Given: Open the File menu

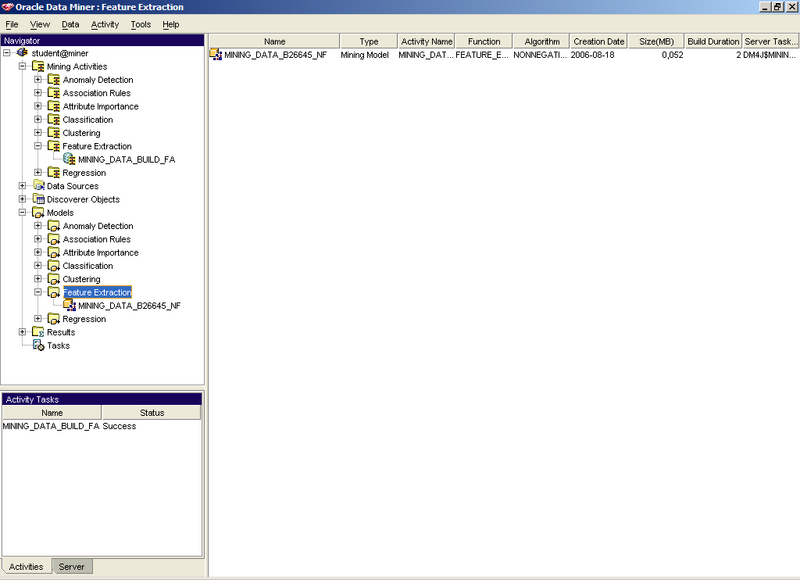Looking at the screenshot, I should pyautogui.click(x=12, y=24).
